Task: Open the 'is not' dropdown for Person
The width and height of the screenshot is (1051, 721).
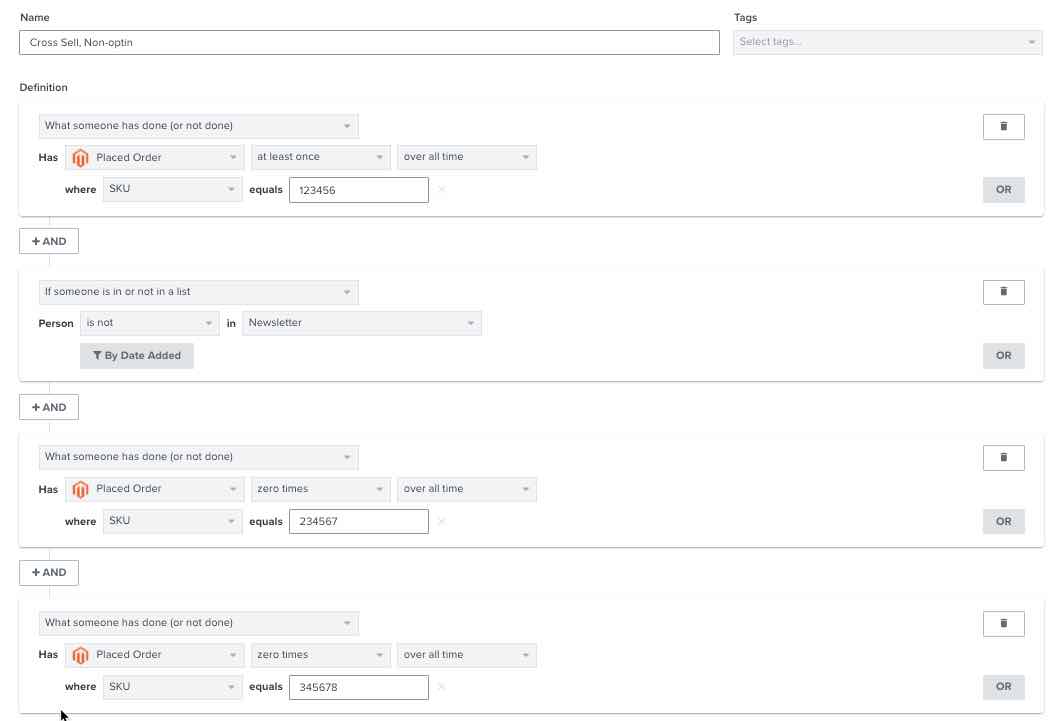Action: tap(149, 322)
